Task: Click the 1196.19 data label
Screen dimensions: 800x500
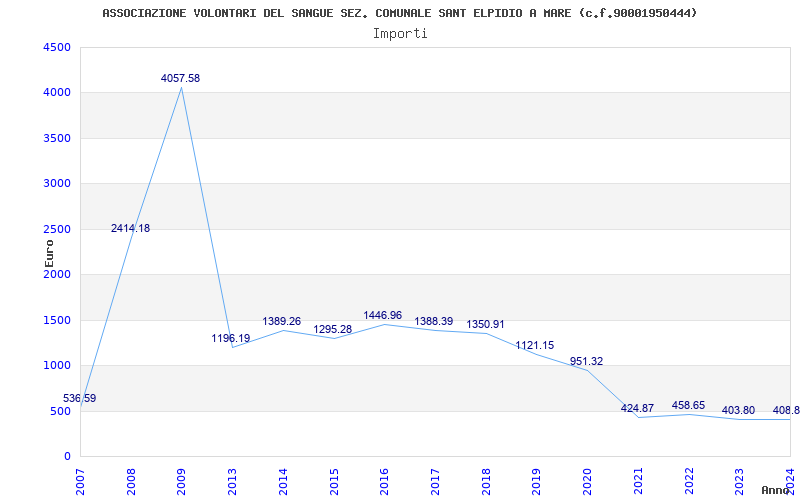Action: [x=231, y=338]
